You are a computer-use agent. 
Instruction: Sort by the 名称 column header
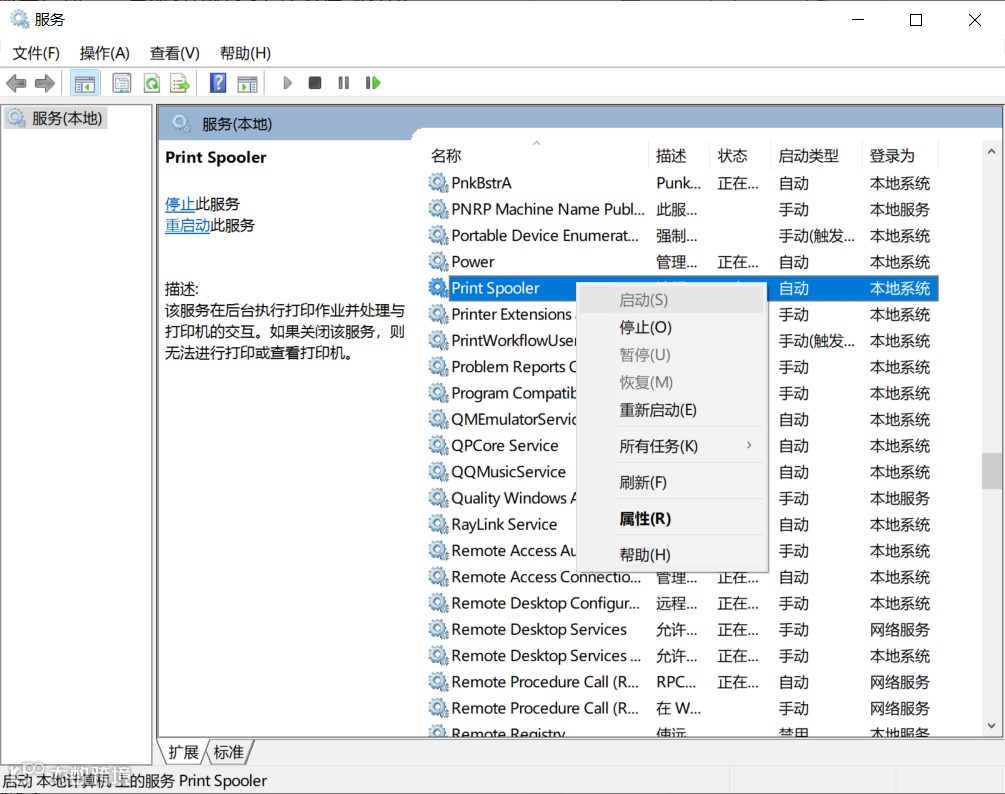pyautogui.click(x=537, y=156)
